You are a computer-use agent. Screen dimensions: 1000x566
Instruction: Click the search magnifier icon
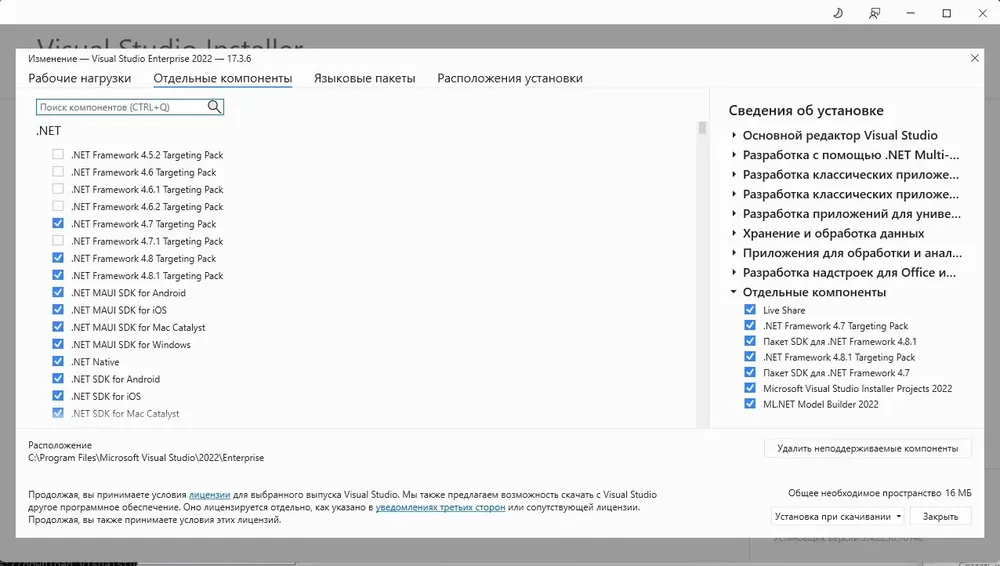215,107
